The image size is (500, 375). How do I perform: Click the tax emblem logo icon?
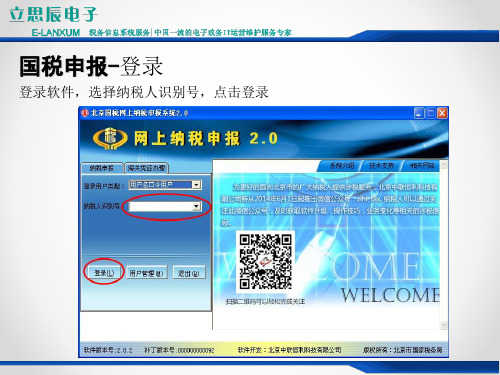(x=110, y=138)
